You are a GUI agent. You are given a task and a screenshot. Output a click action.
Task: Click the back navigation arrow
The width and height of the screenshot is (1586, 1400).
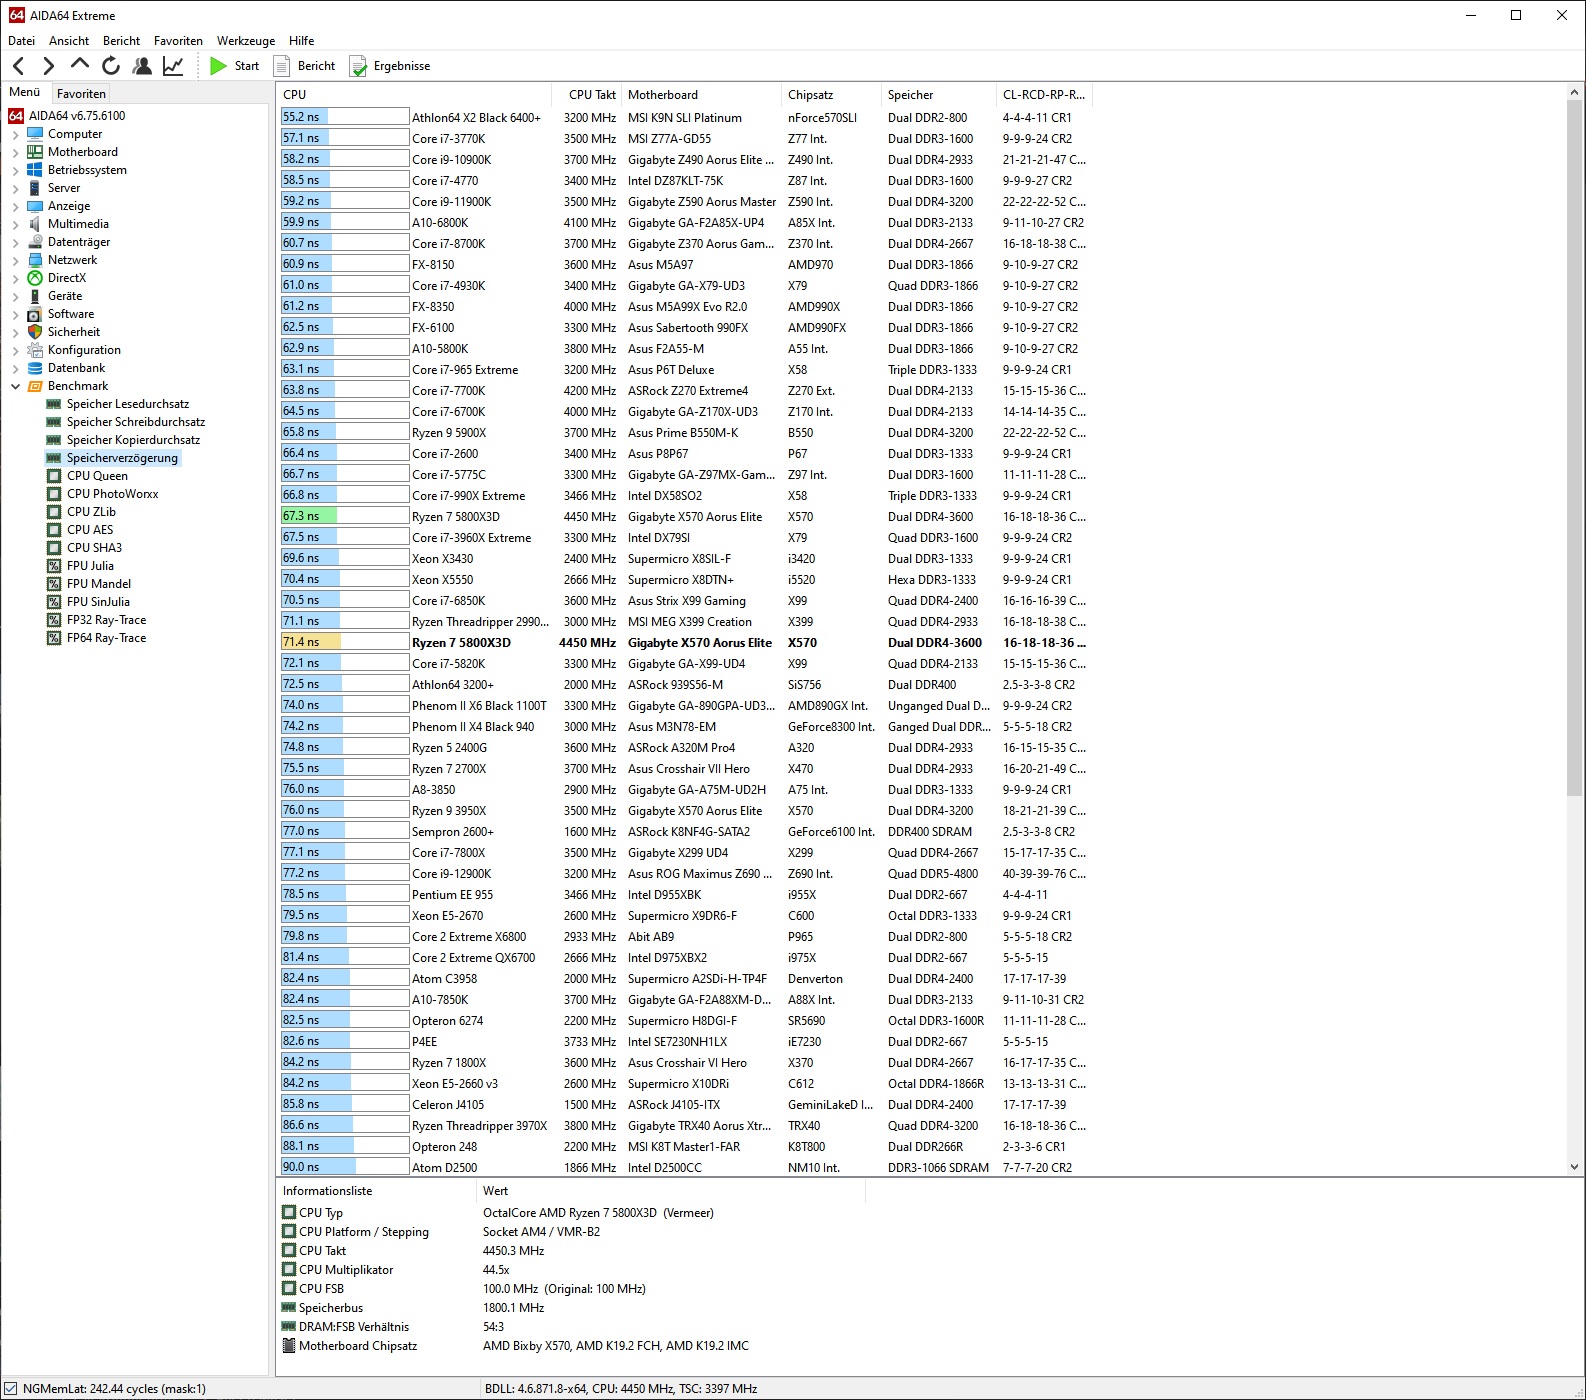(x=18, y=66)
